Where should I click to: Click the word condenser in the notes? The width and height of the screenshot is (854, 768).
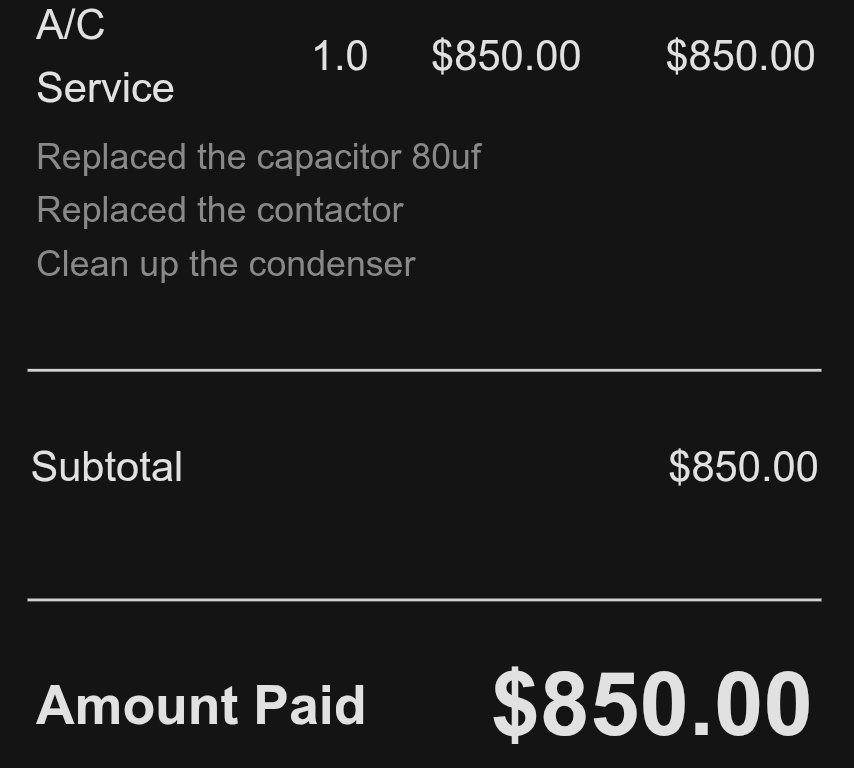pyautogui.click(x=332, y=264)
